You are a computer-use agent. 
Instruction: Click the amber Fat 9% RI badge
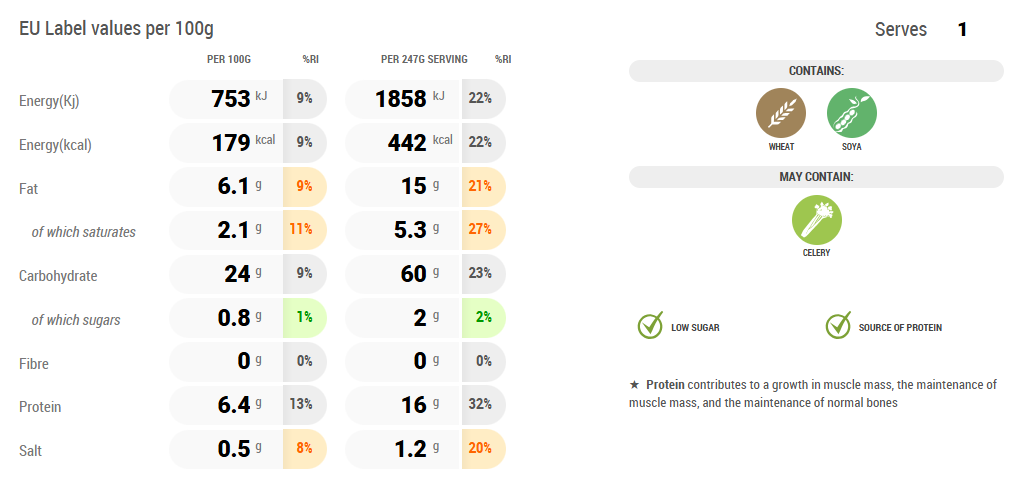point(304,187)
